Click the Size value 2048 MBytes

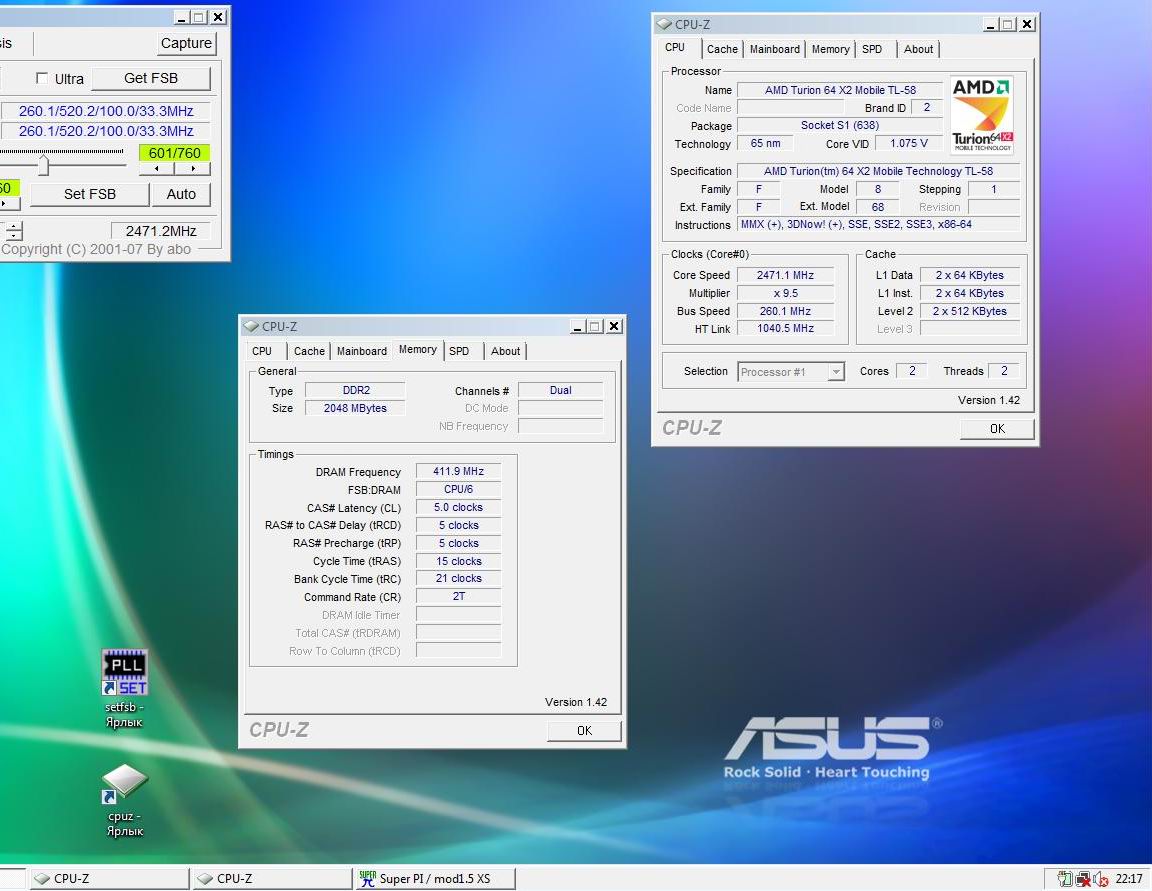coord(356,408)
